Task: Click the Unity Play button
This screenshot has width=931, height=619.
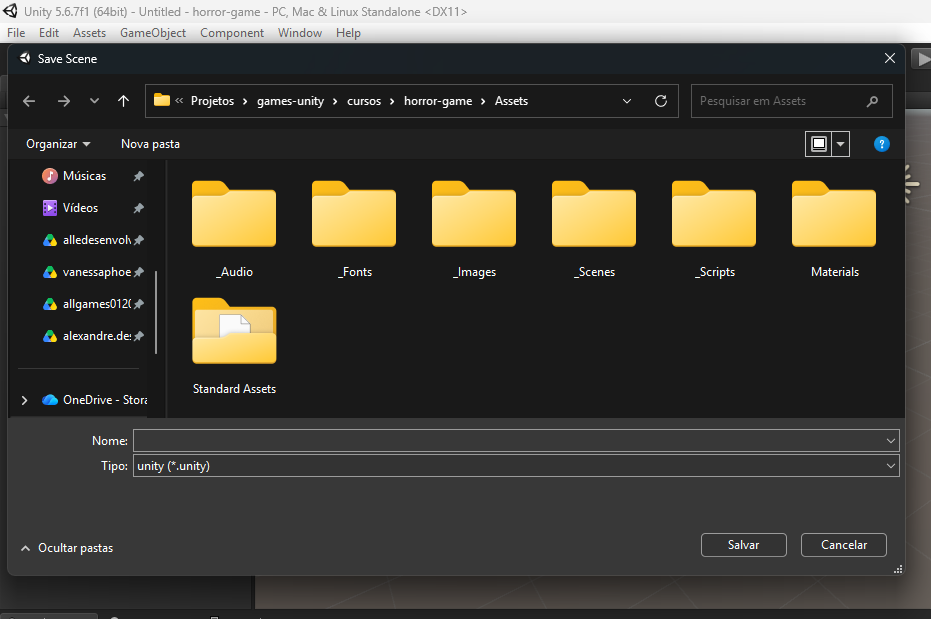Action: [922, 59]
